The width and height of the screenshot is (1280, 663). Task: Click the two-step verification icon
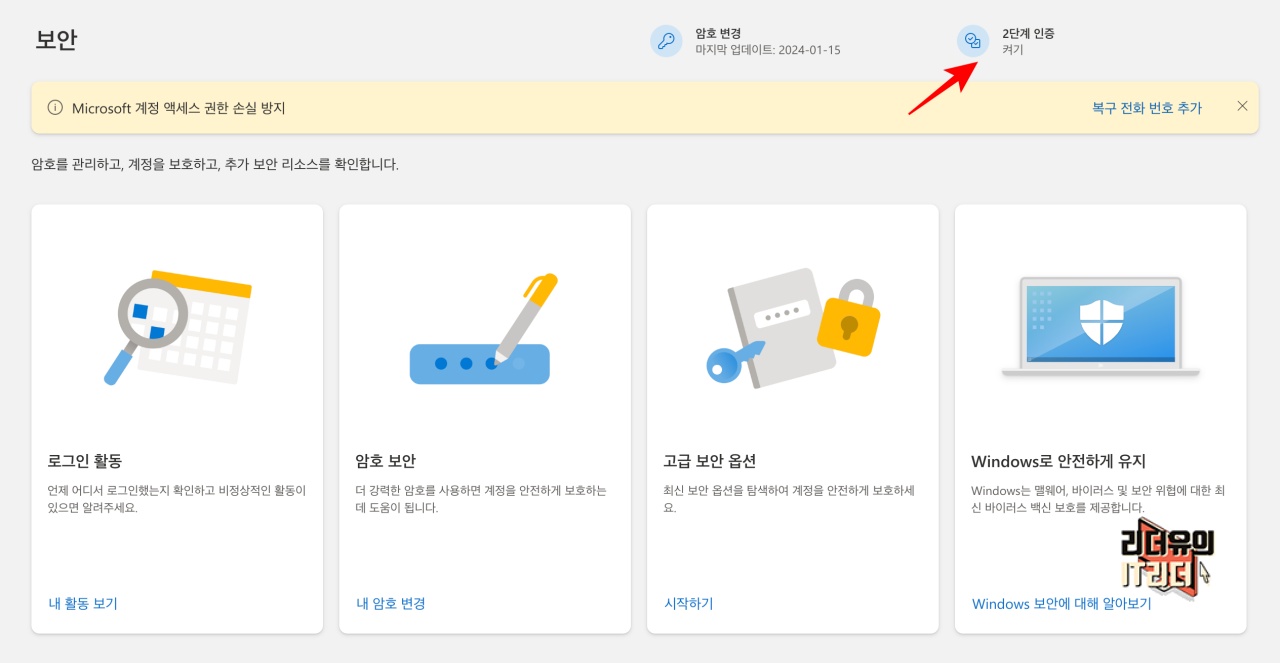(973, 41)
